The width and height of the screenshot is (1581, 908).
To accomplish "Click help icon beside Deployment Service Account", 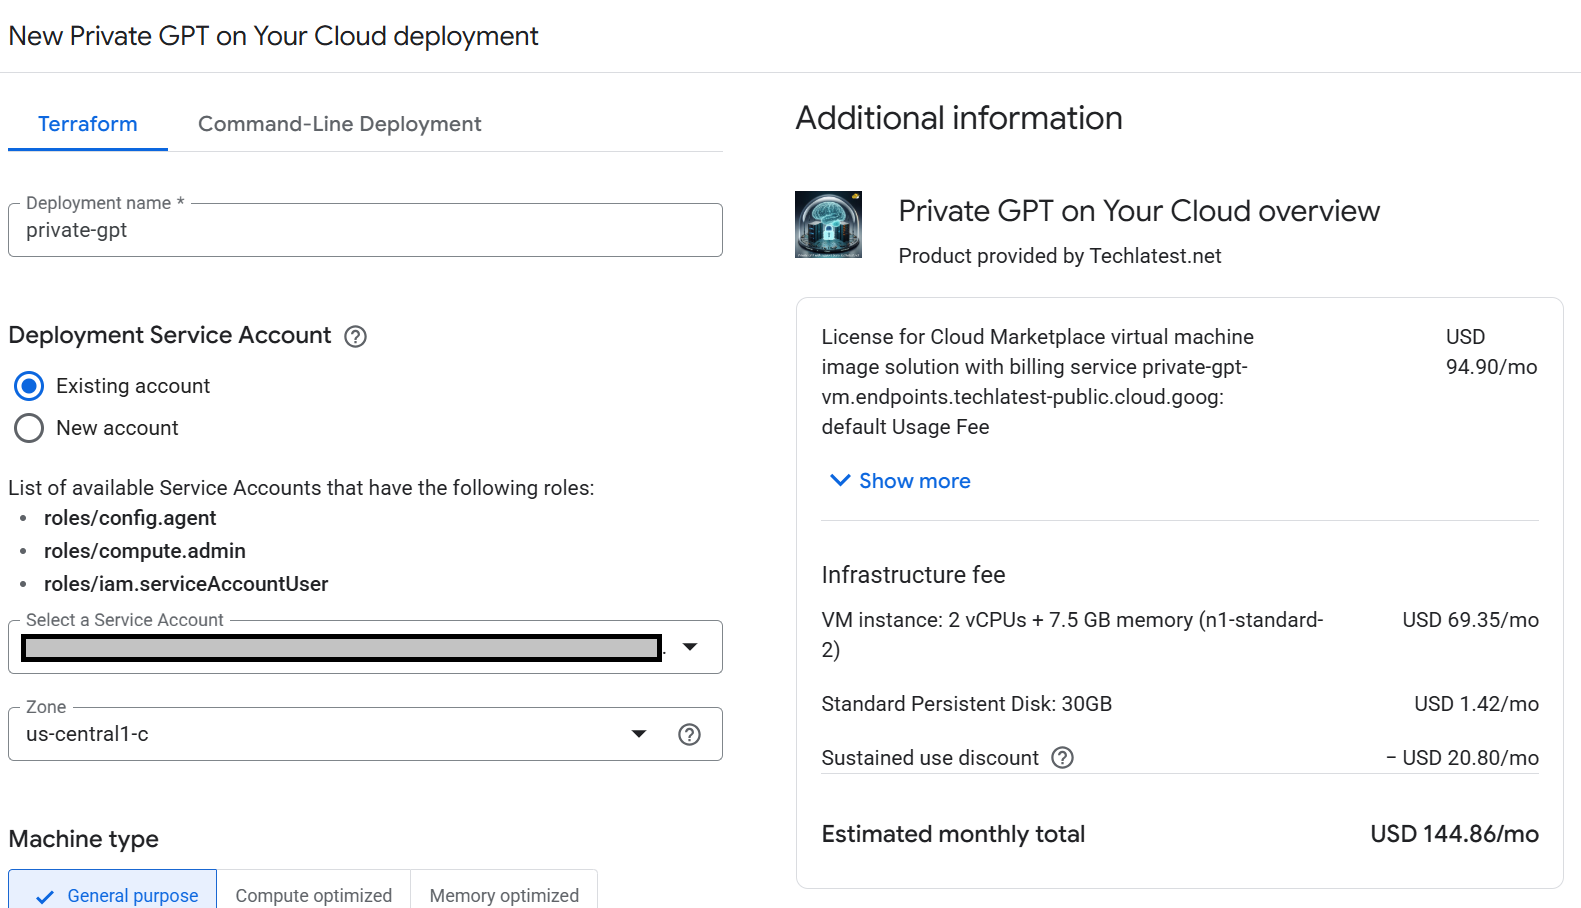I will (x=355, y=337).
